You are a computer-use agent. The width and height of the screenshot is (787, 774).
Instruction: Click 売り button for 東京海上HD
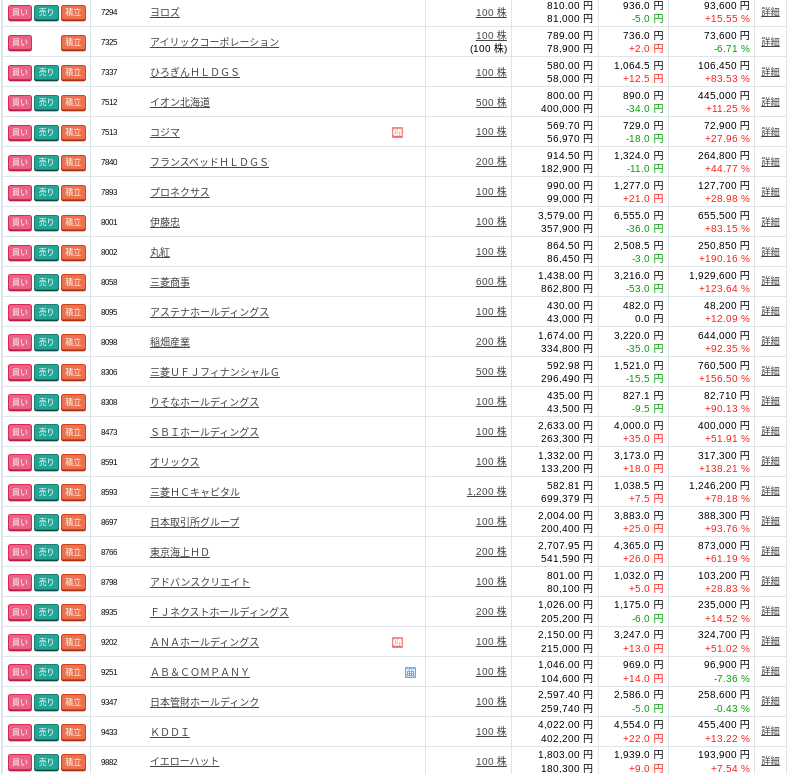(46, 553)
